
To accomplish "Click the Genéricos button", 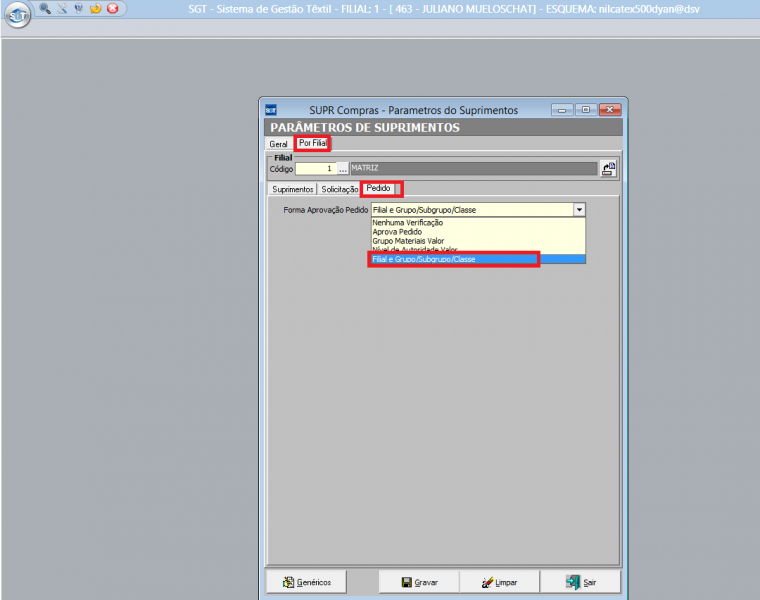I will (306, 582).
